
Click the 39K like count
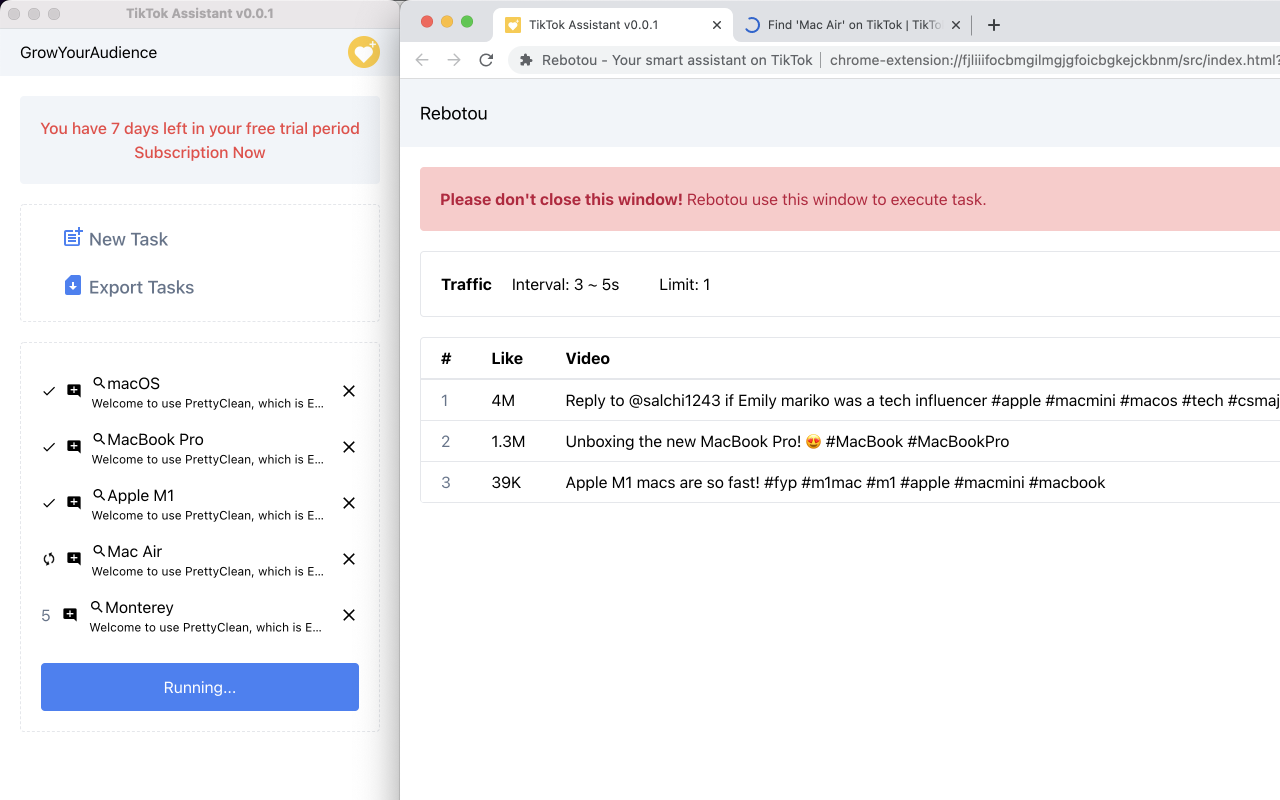coord(506,482)
